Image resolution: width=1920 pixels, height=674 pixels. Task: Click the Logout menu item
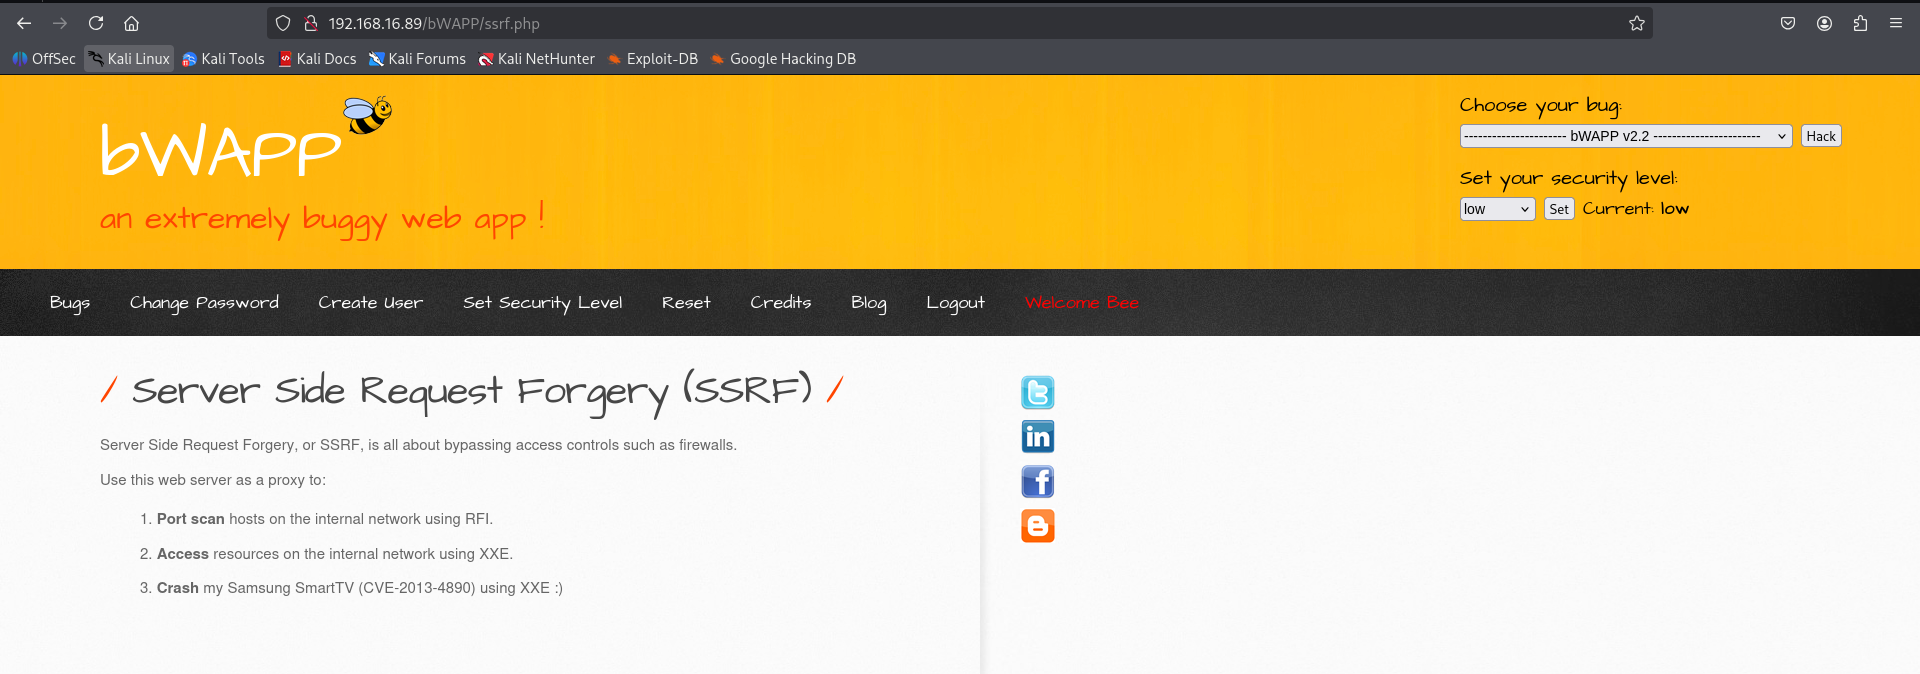(955, 303)
